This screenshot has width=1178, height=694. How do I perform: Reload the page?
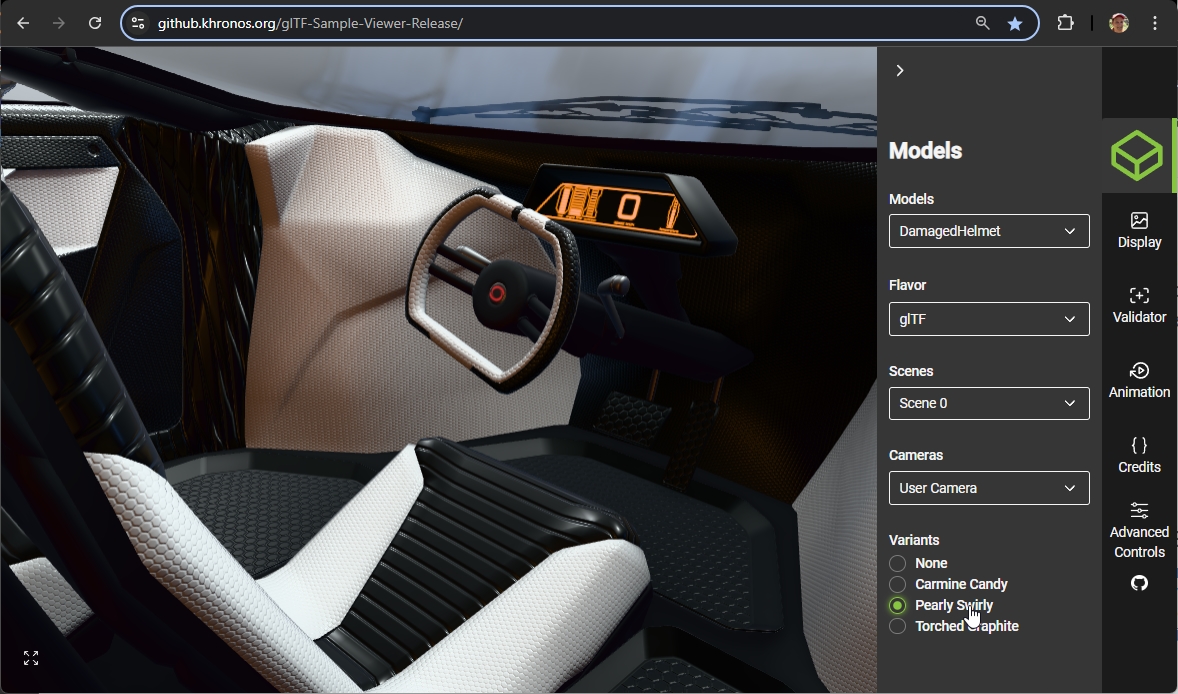(x=95, y=23)
